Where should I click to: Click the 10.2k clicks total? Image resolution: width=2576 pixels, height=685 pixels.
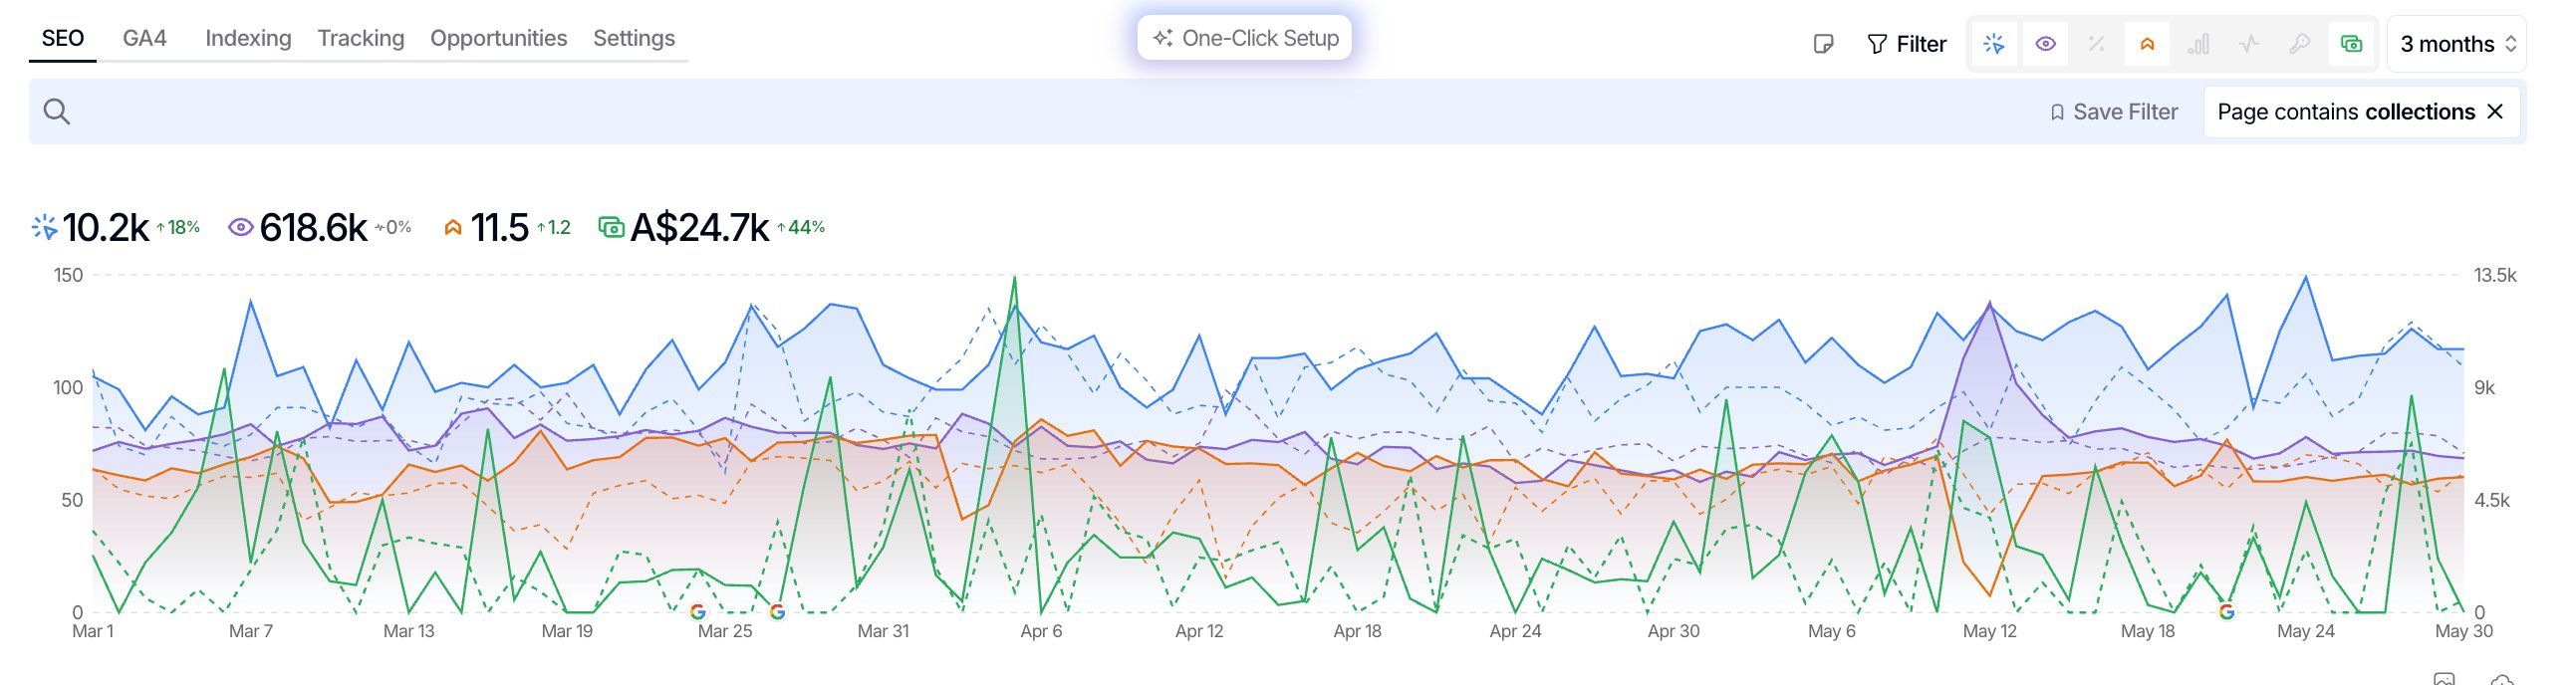[106, 228]
